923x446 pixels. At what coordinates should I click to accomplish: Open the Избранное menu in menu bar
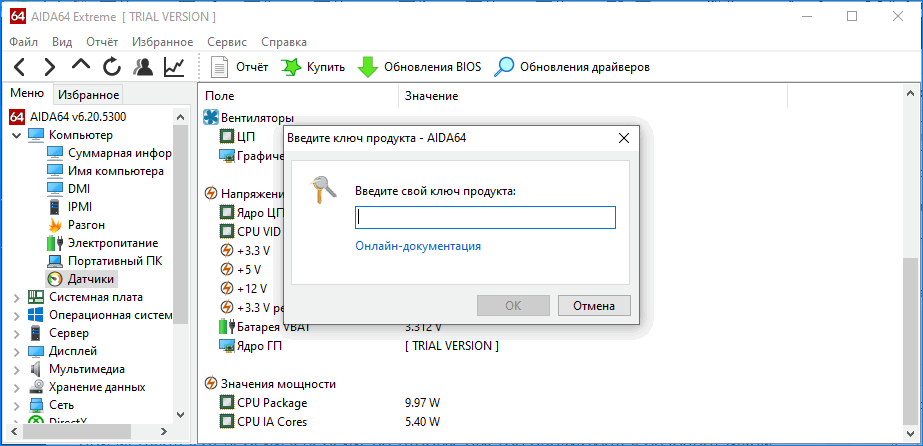click(x=162, y=42)
